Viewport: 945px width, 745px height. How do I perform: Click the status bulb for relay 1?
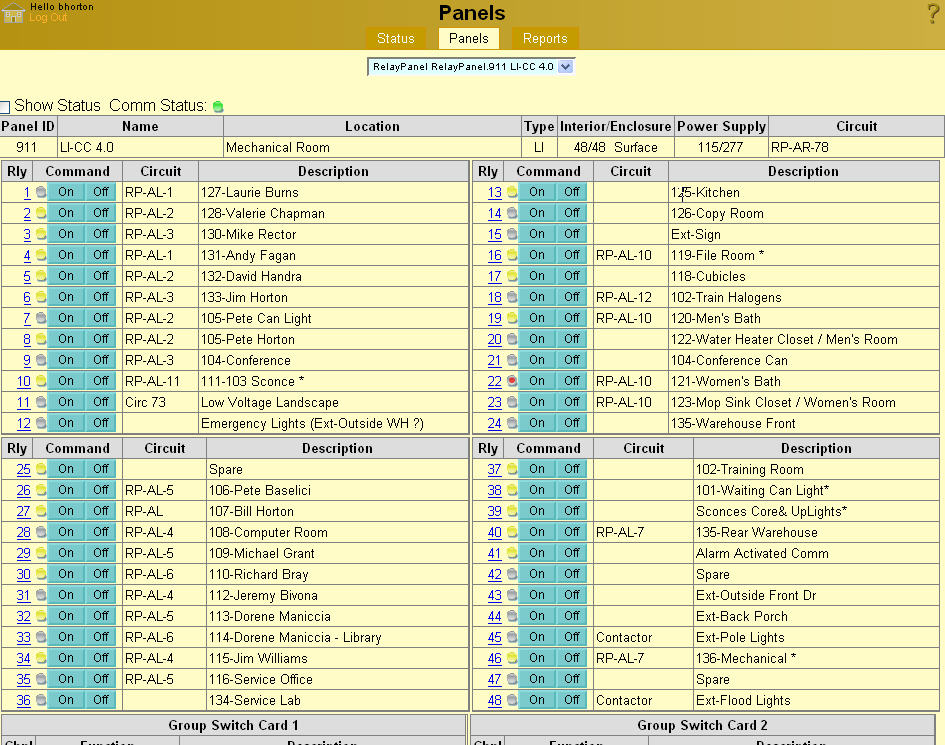41,192
